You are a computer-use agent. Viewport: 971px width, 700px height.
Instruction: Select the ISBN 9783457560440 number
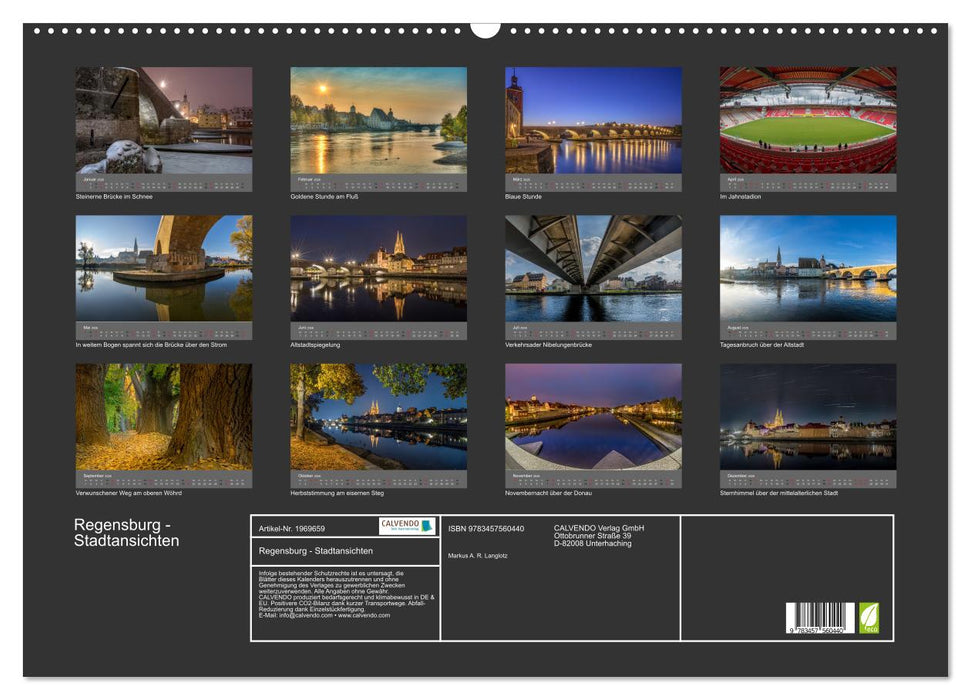486,527
